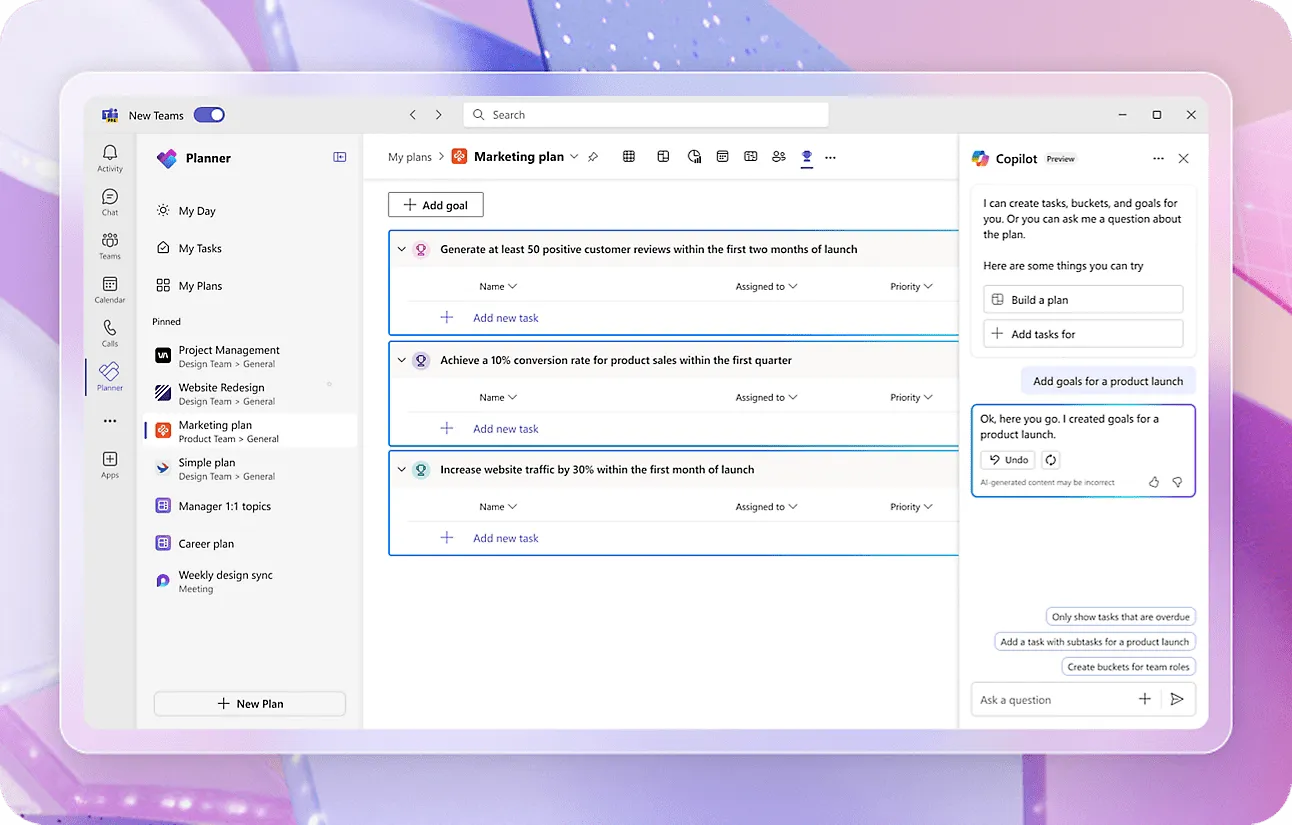Switch to People view icon
Image resolution: width=1292 pixels, height=825 pixels.
pos(779,156)
